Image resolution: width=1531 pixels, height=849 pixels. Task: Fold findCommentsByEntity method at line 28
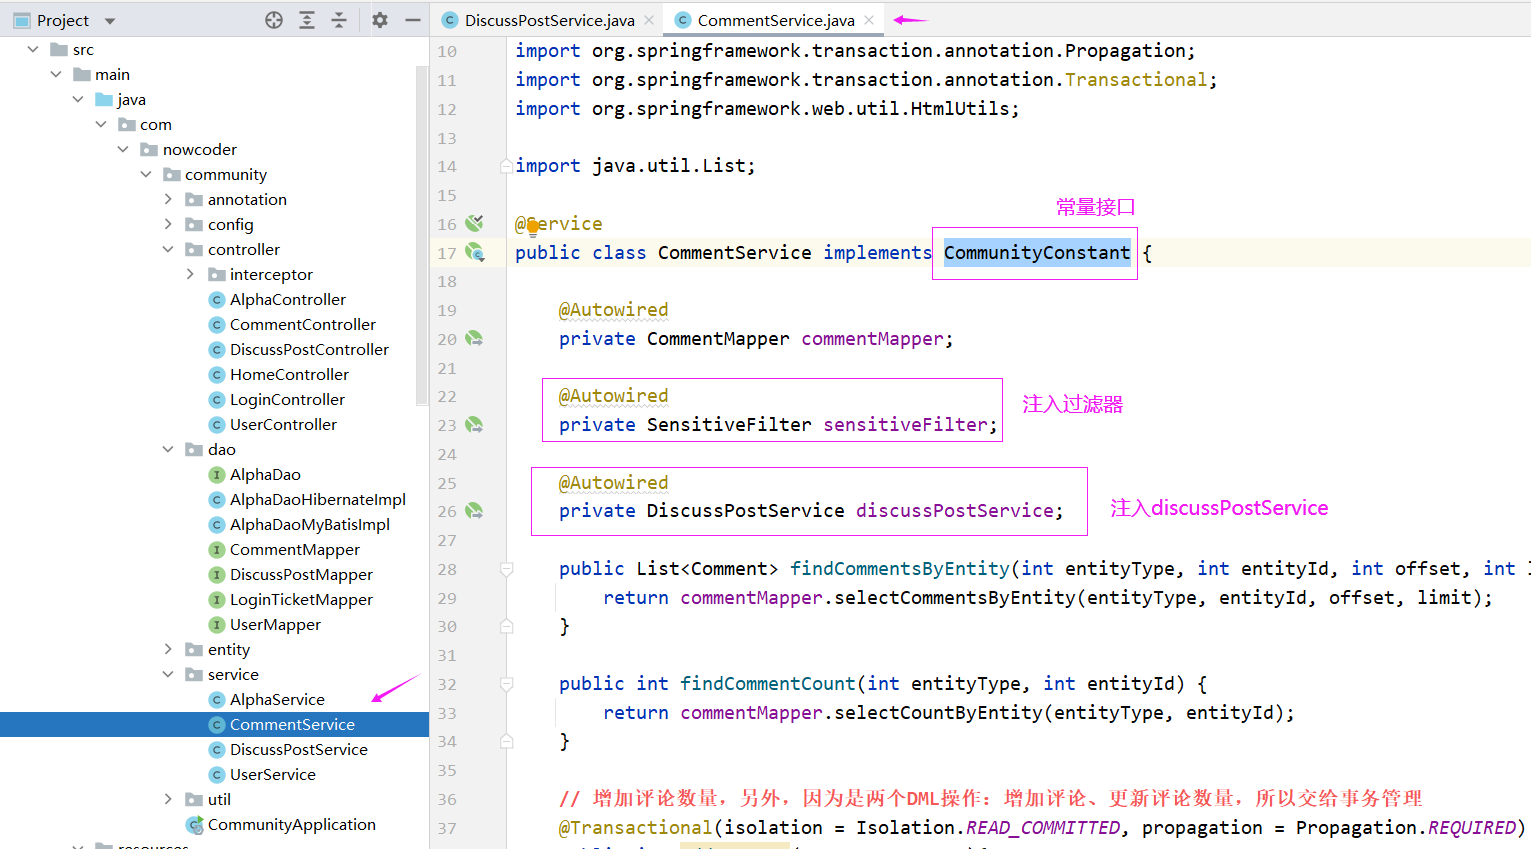pyautogui.click(x=506, y=569)
